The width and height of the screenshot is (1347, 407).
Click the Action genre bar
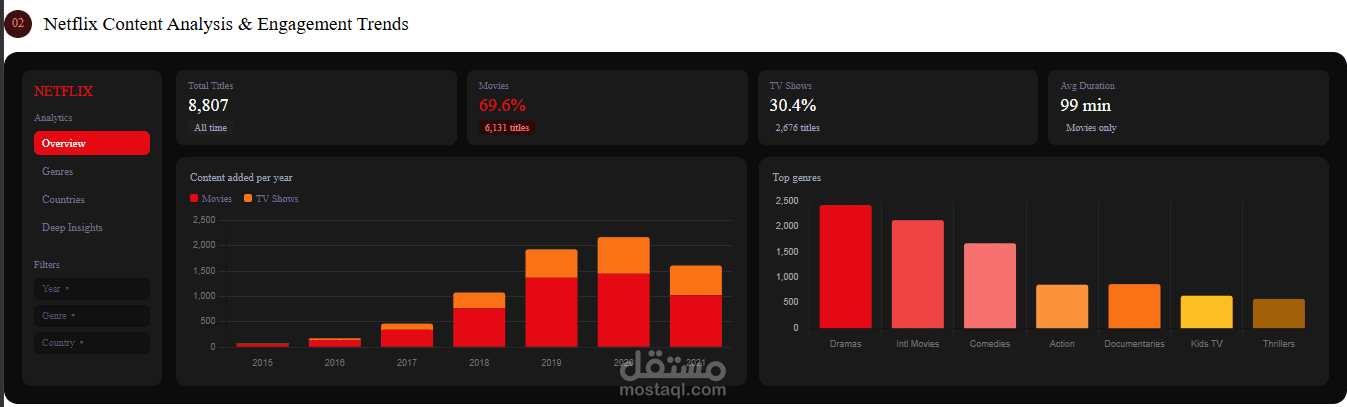click(1062, 306)
